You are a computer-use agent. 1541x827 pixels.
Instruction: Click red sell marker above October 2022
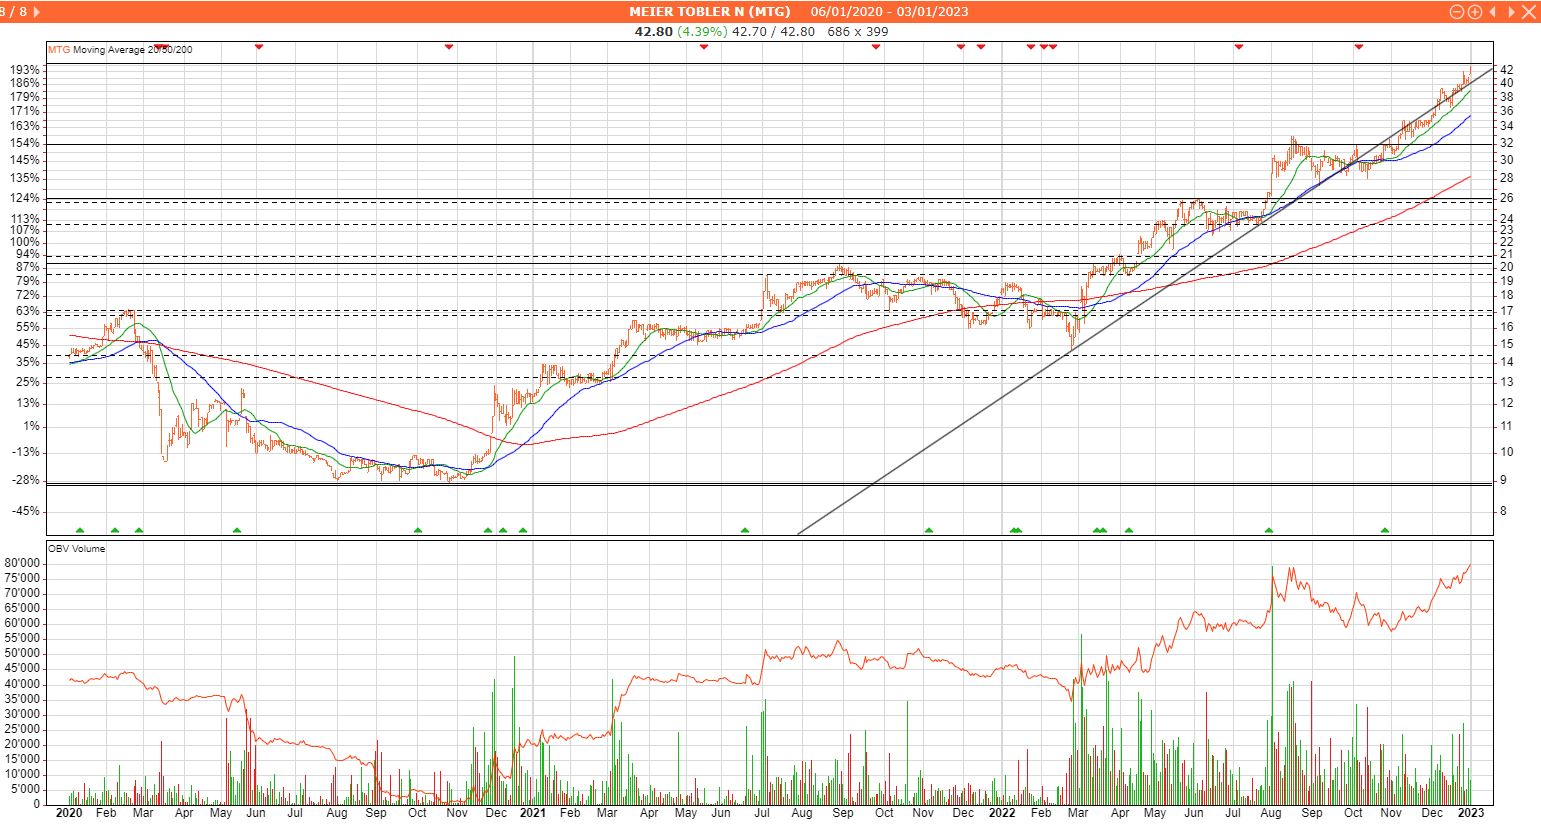point(1358,47)
